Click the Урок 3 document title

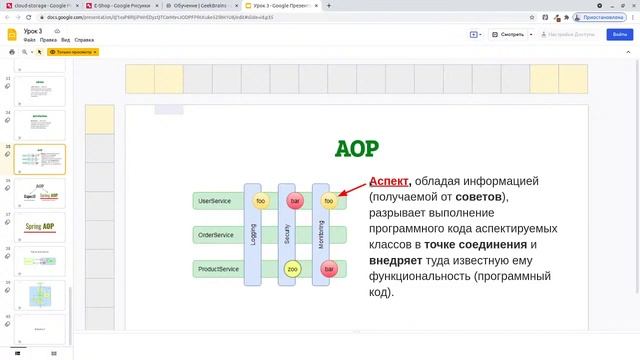click(33, 31)
